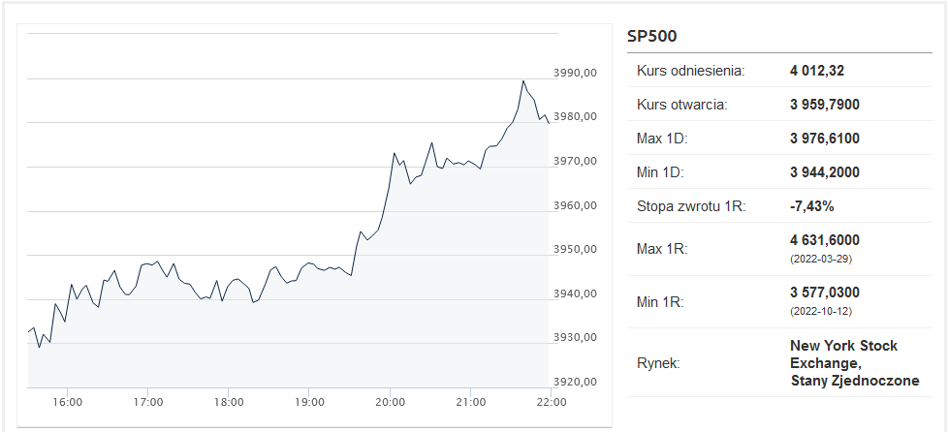Click the chart peak near 3990

click(x=523, y=81)
